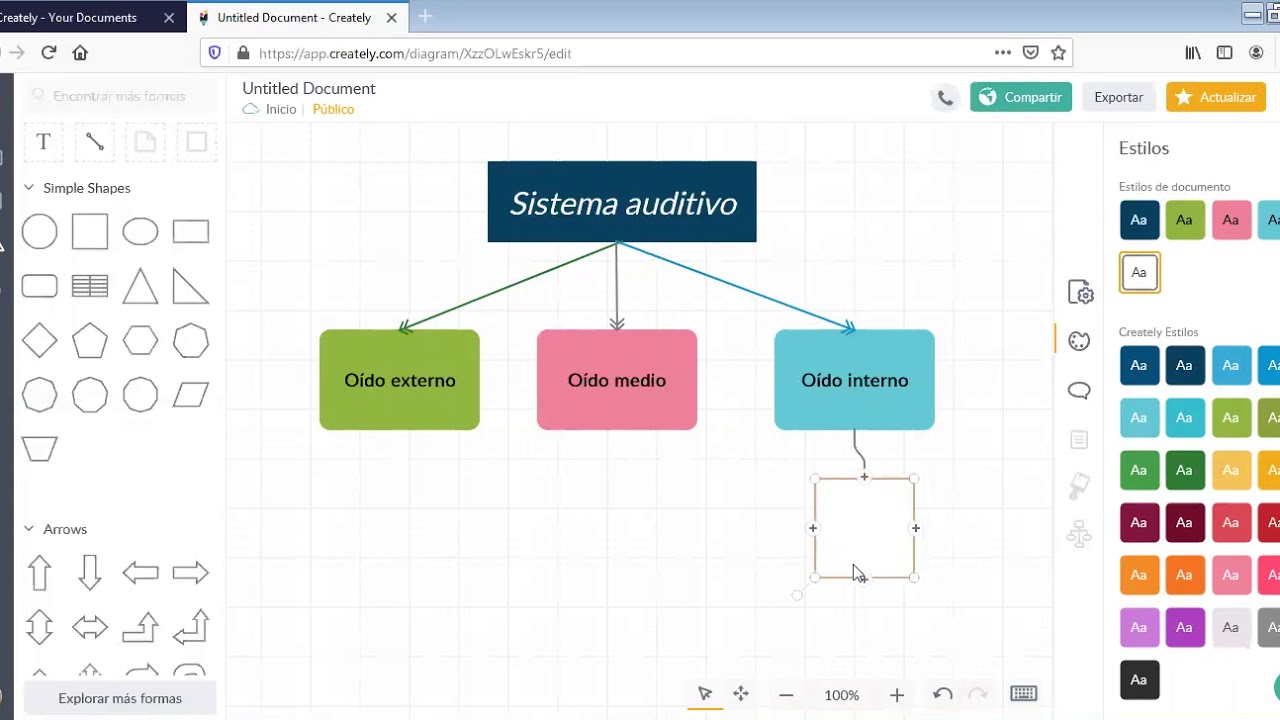Open the shape settings panel icon
This screenshot has width=1280, height=720.
pos(1080,292)
